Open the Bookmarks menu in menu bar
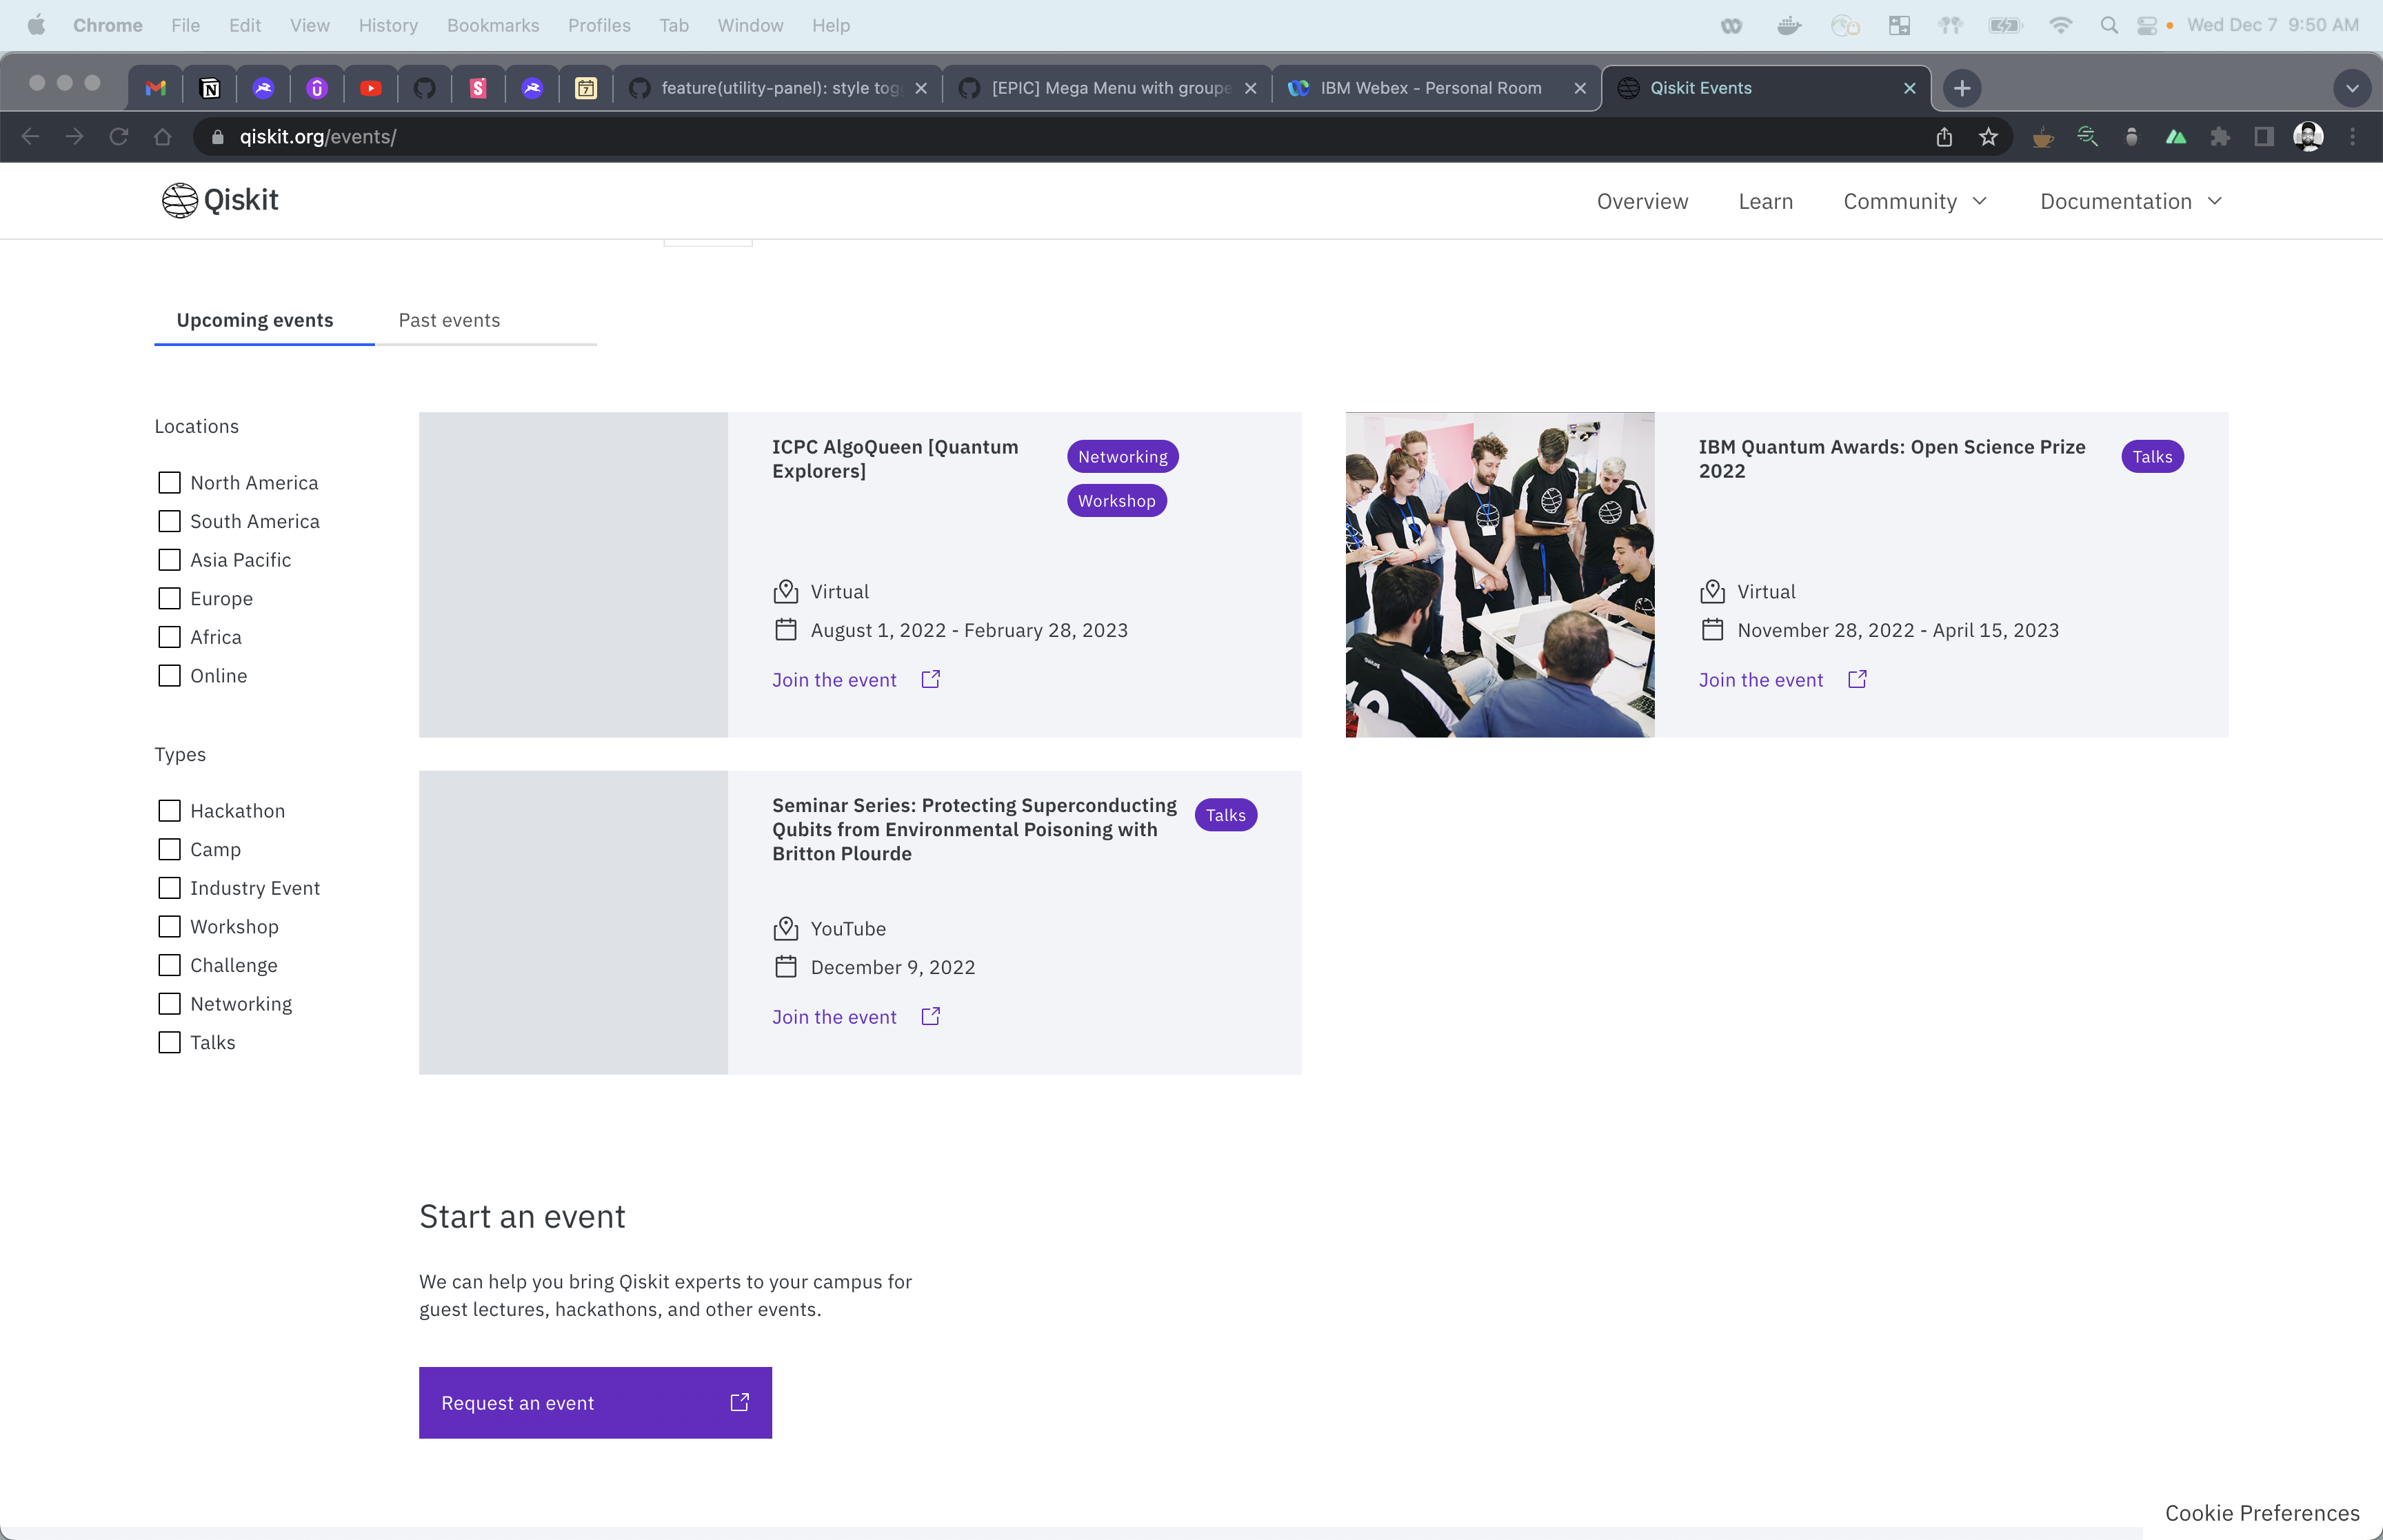2383x1540 pixels. pyautogui.click(x=492, y=25)
